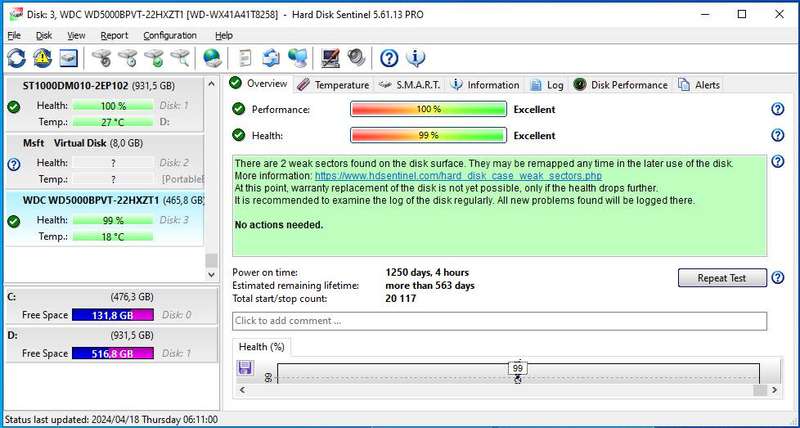Viewport: 800px width, 428px height.
Task: Click the Performance 100 % gradient bar
Action: tap(428, 109)
